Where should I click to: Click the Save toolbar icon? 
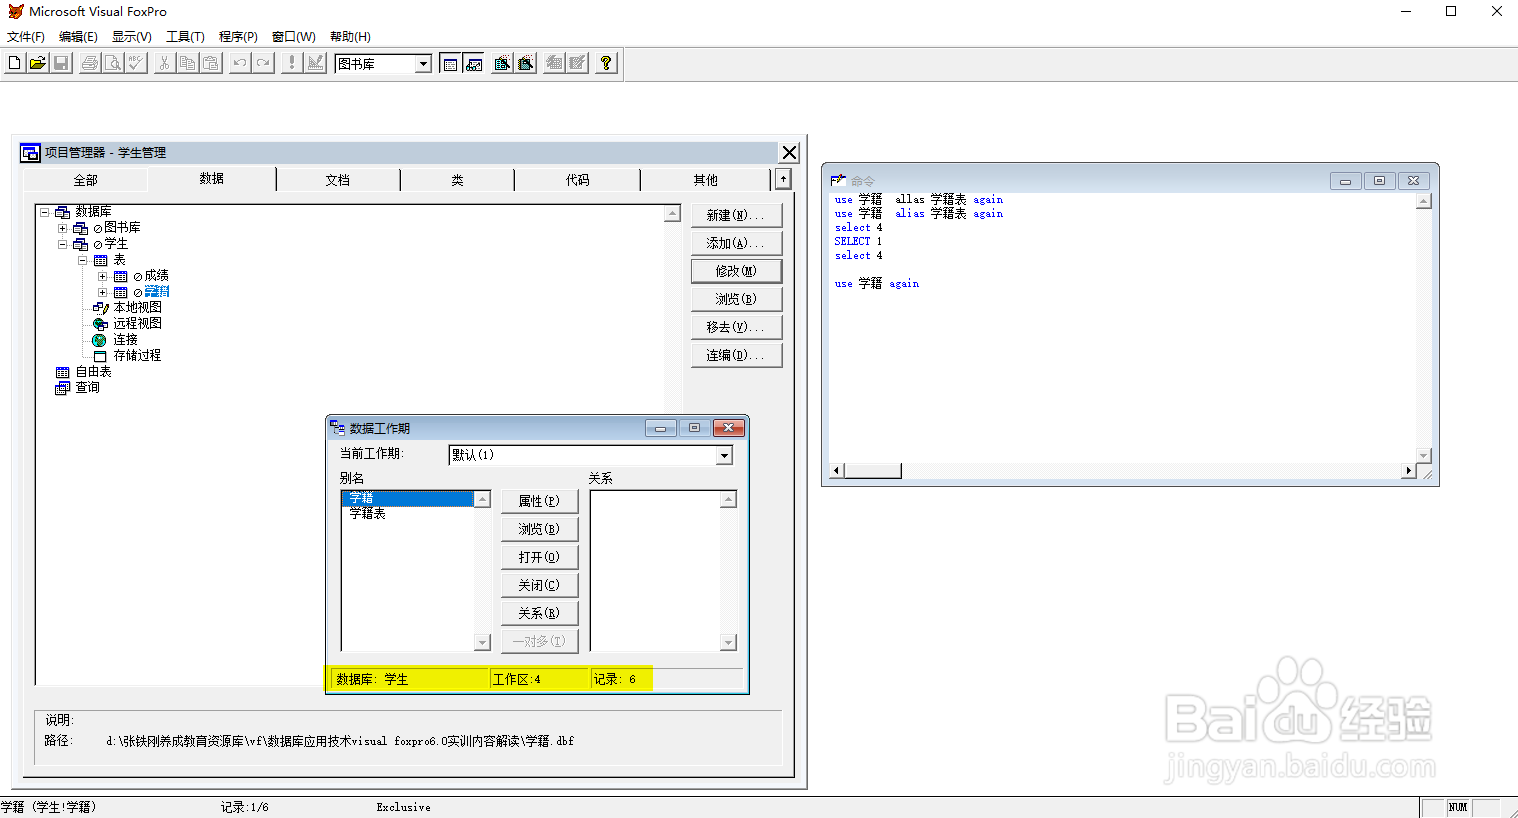click(x=60, y=63)
